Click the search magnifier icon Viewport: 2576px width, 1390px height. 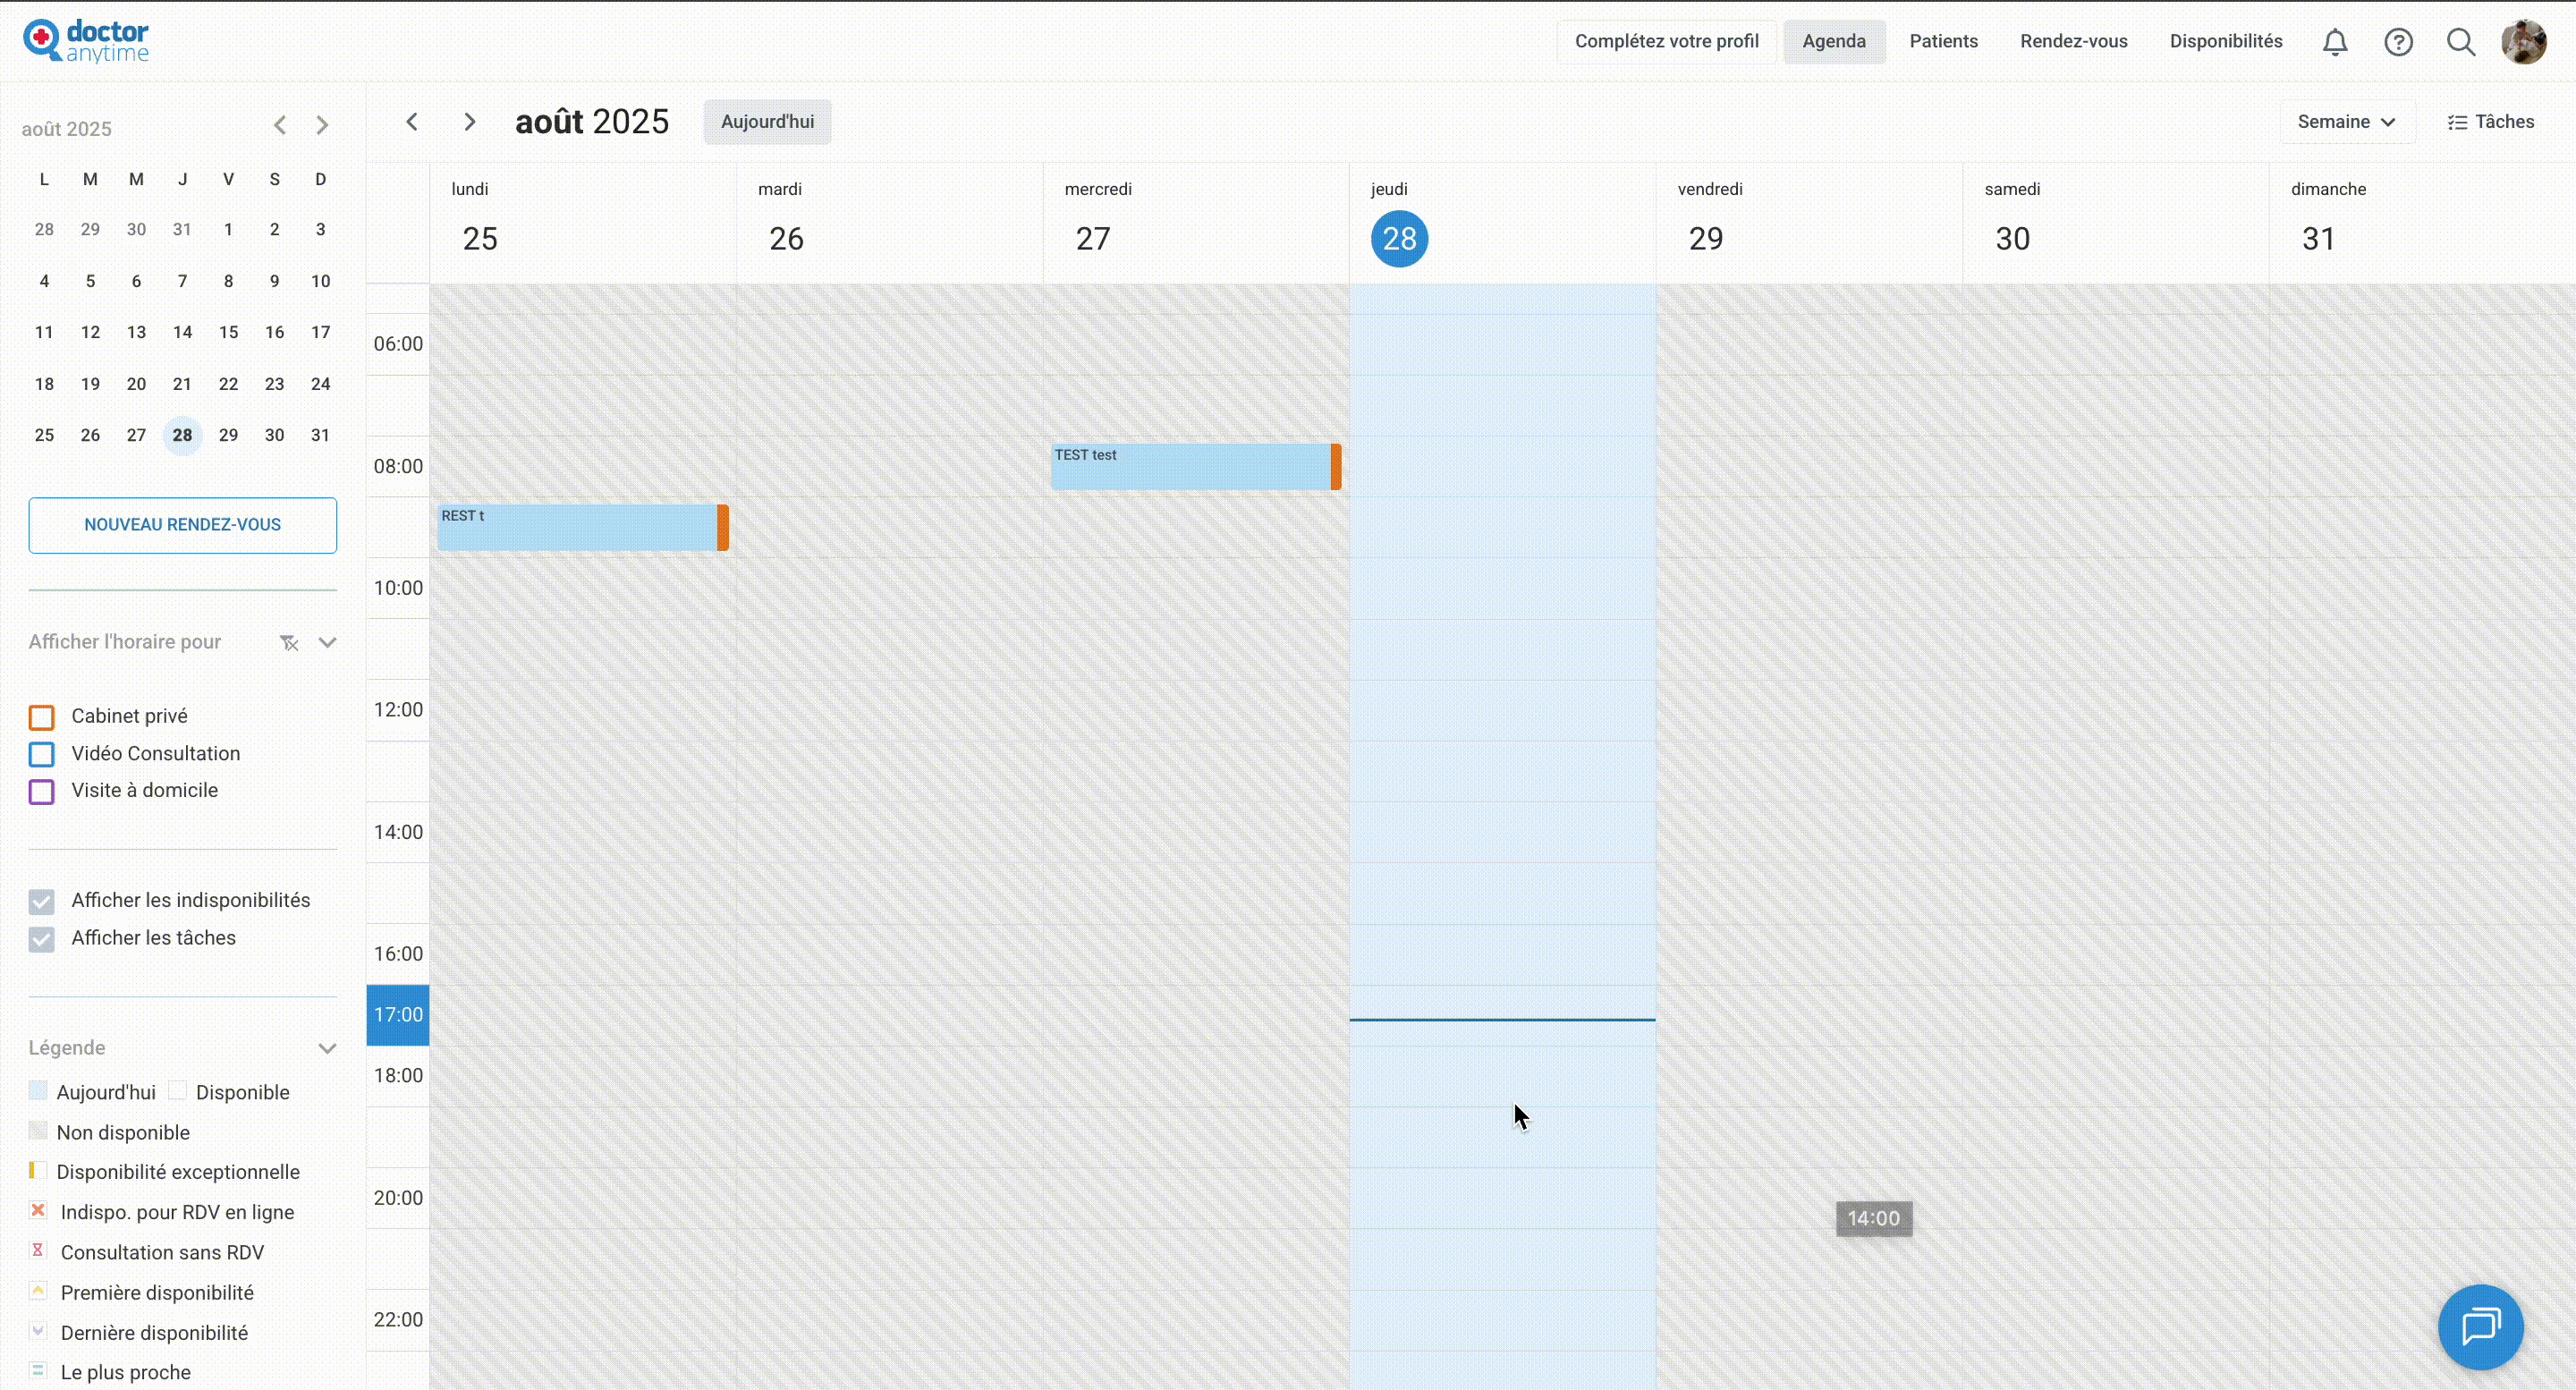[2461, 42]
